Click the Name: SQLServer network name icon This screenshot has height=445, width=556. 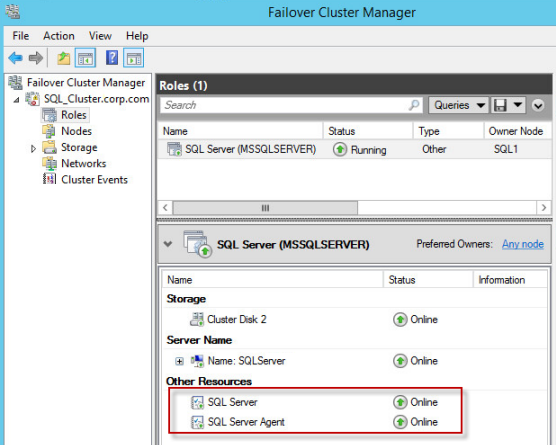pyautogui.click(x=197, y=361)
